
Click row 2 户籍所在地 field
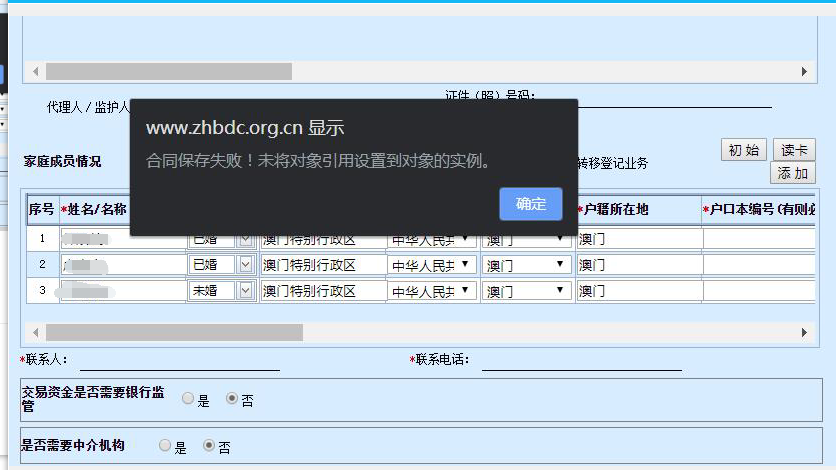[638, 265]
